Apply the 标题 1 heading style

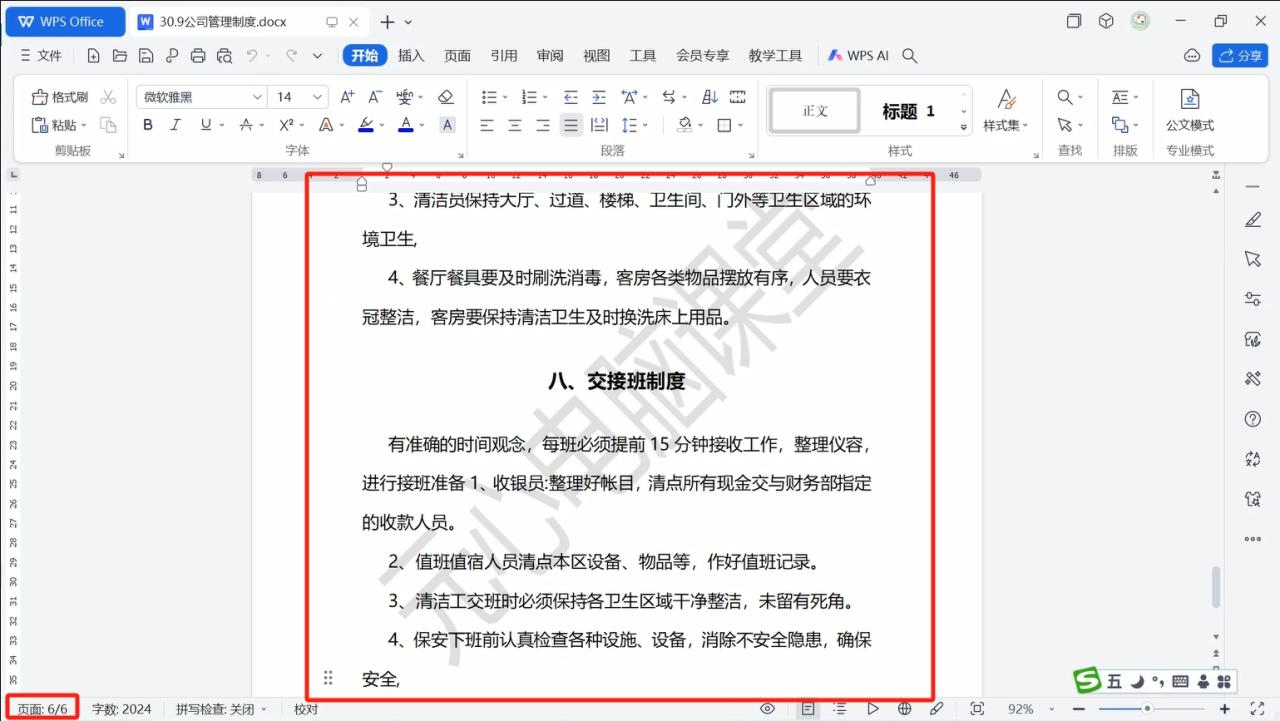909,111
